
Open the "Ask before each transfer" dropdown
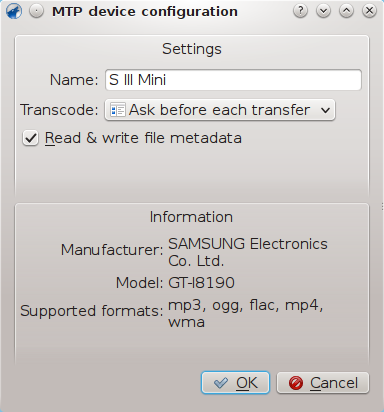[220, 110]
